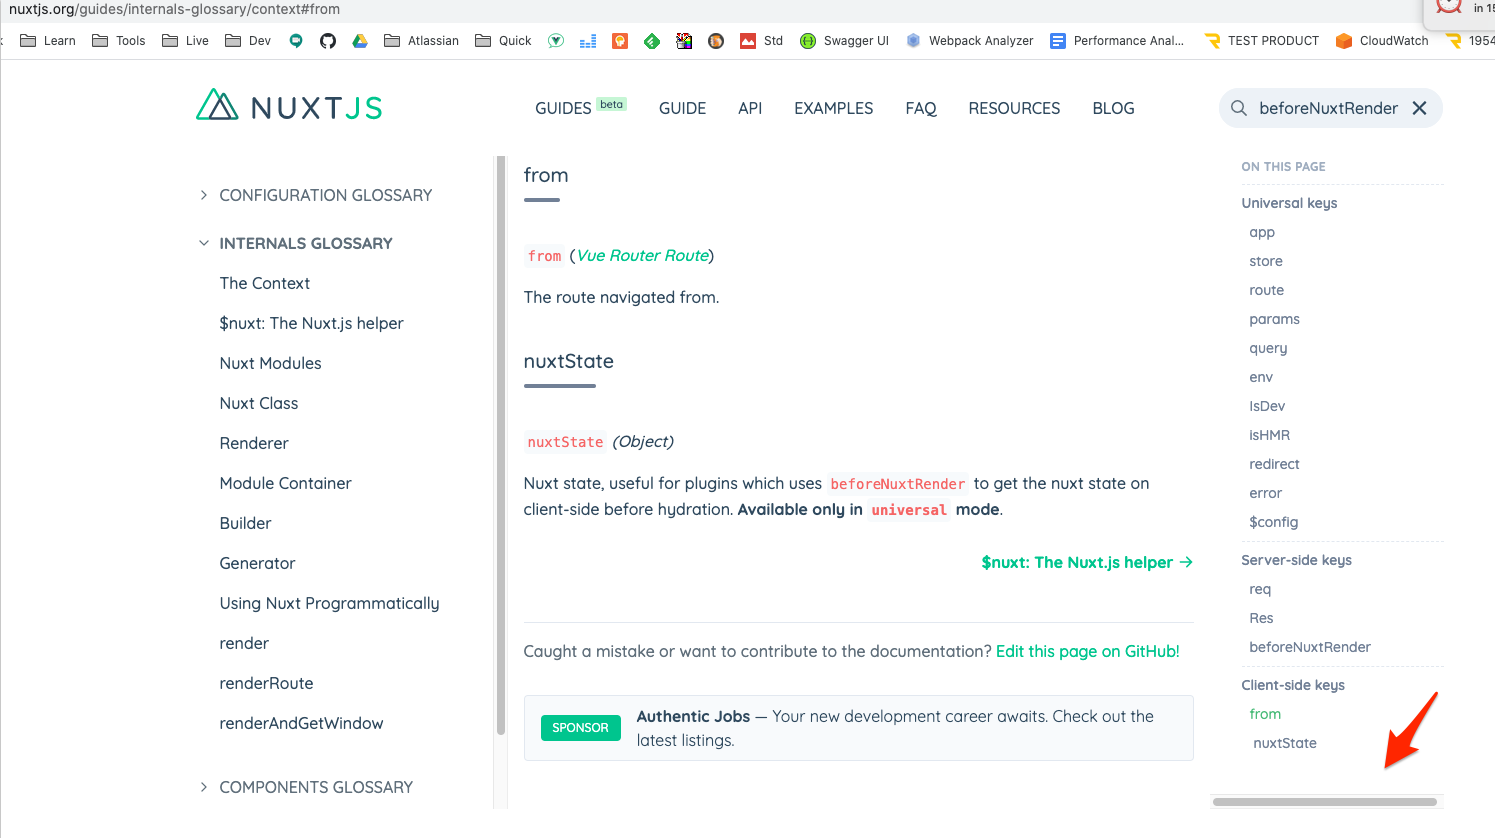Open the GitHub bookmark icon

tap(328, 41)
